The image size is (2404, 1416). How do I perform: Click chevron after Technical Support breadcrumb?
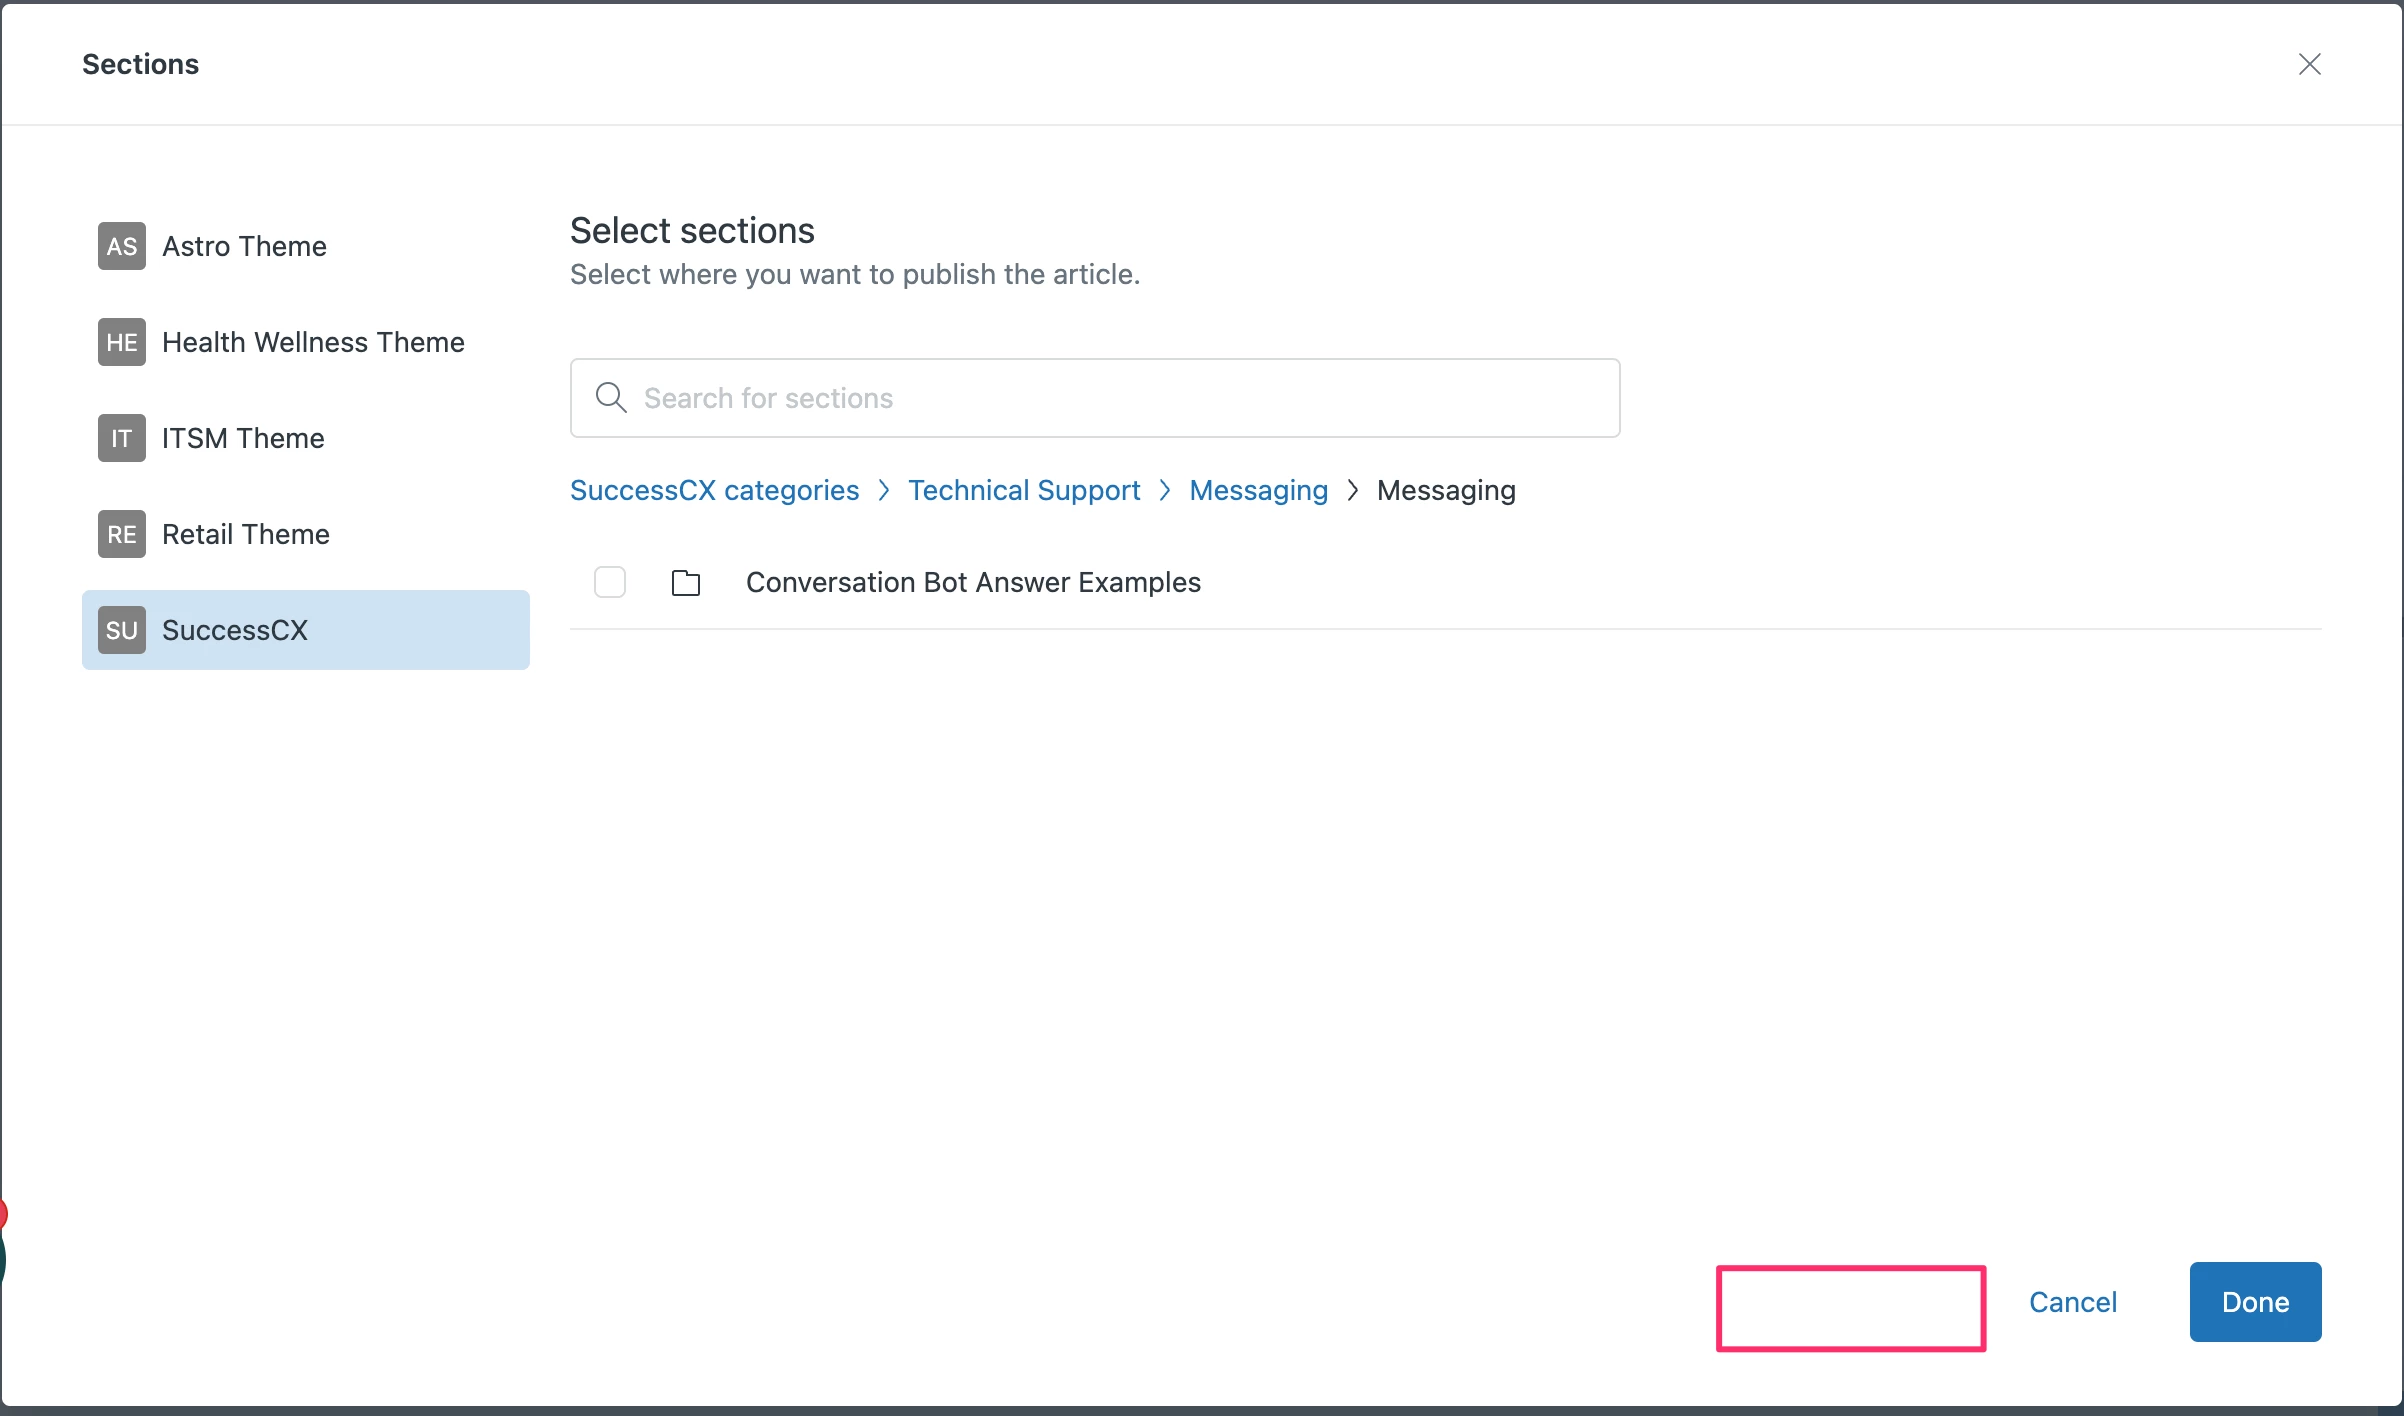[1164, 490]
